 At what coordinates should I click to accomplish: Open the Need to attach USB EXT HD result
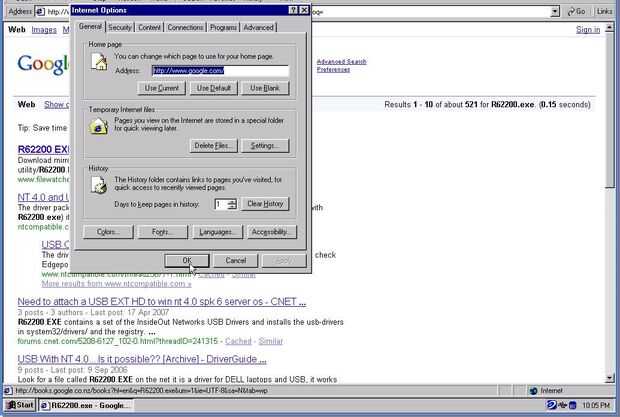click(x=162, y=302)
